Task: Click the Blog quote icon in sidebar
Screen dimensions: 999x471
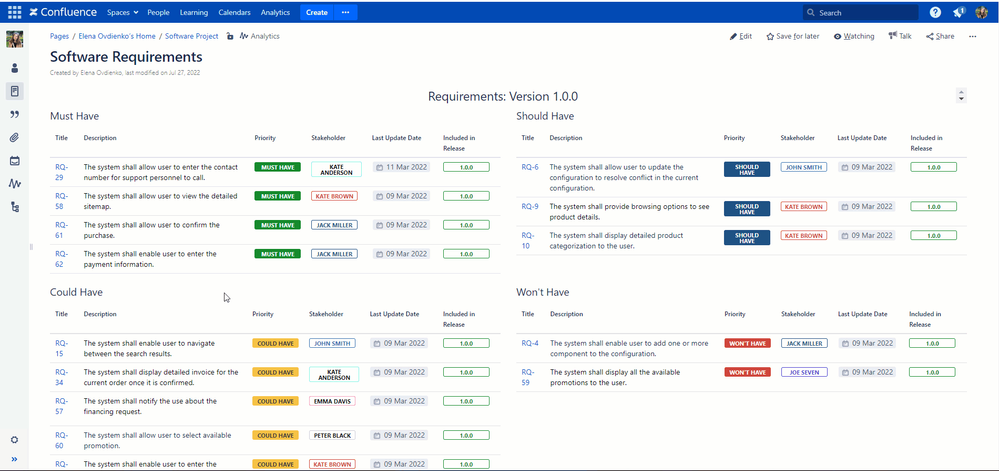Action: 14,114
